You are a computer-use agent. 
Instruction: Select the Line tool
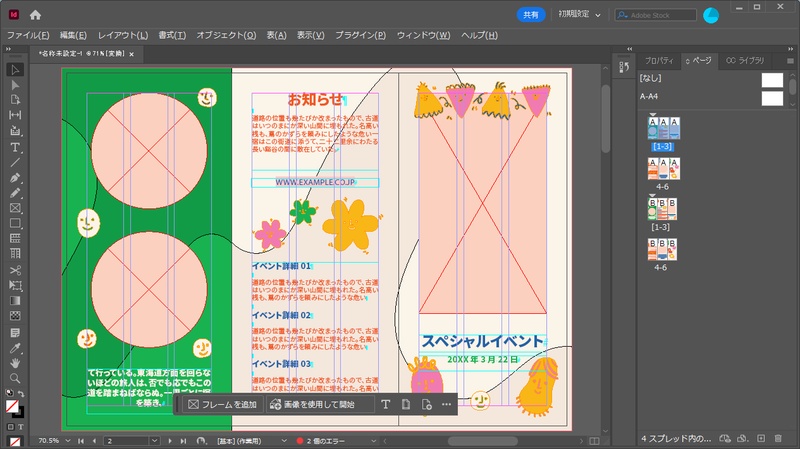click(15, 163)
